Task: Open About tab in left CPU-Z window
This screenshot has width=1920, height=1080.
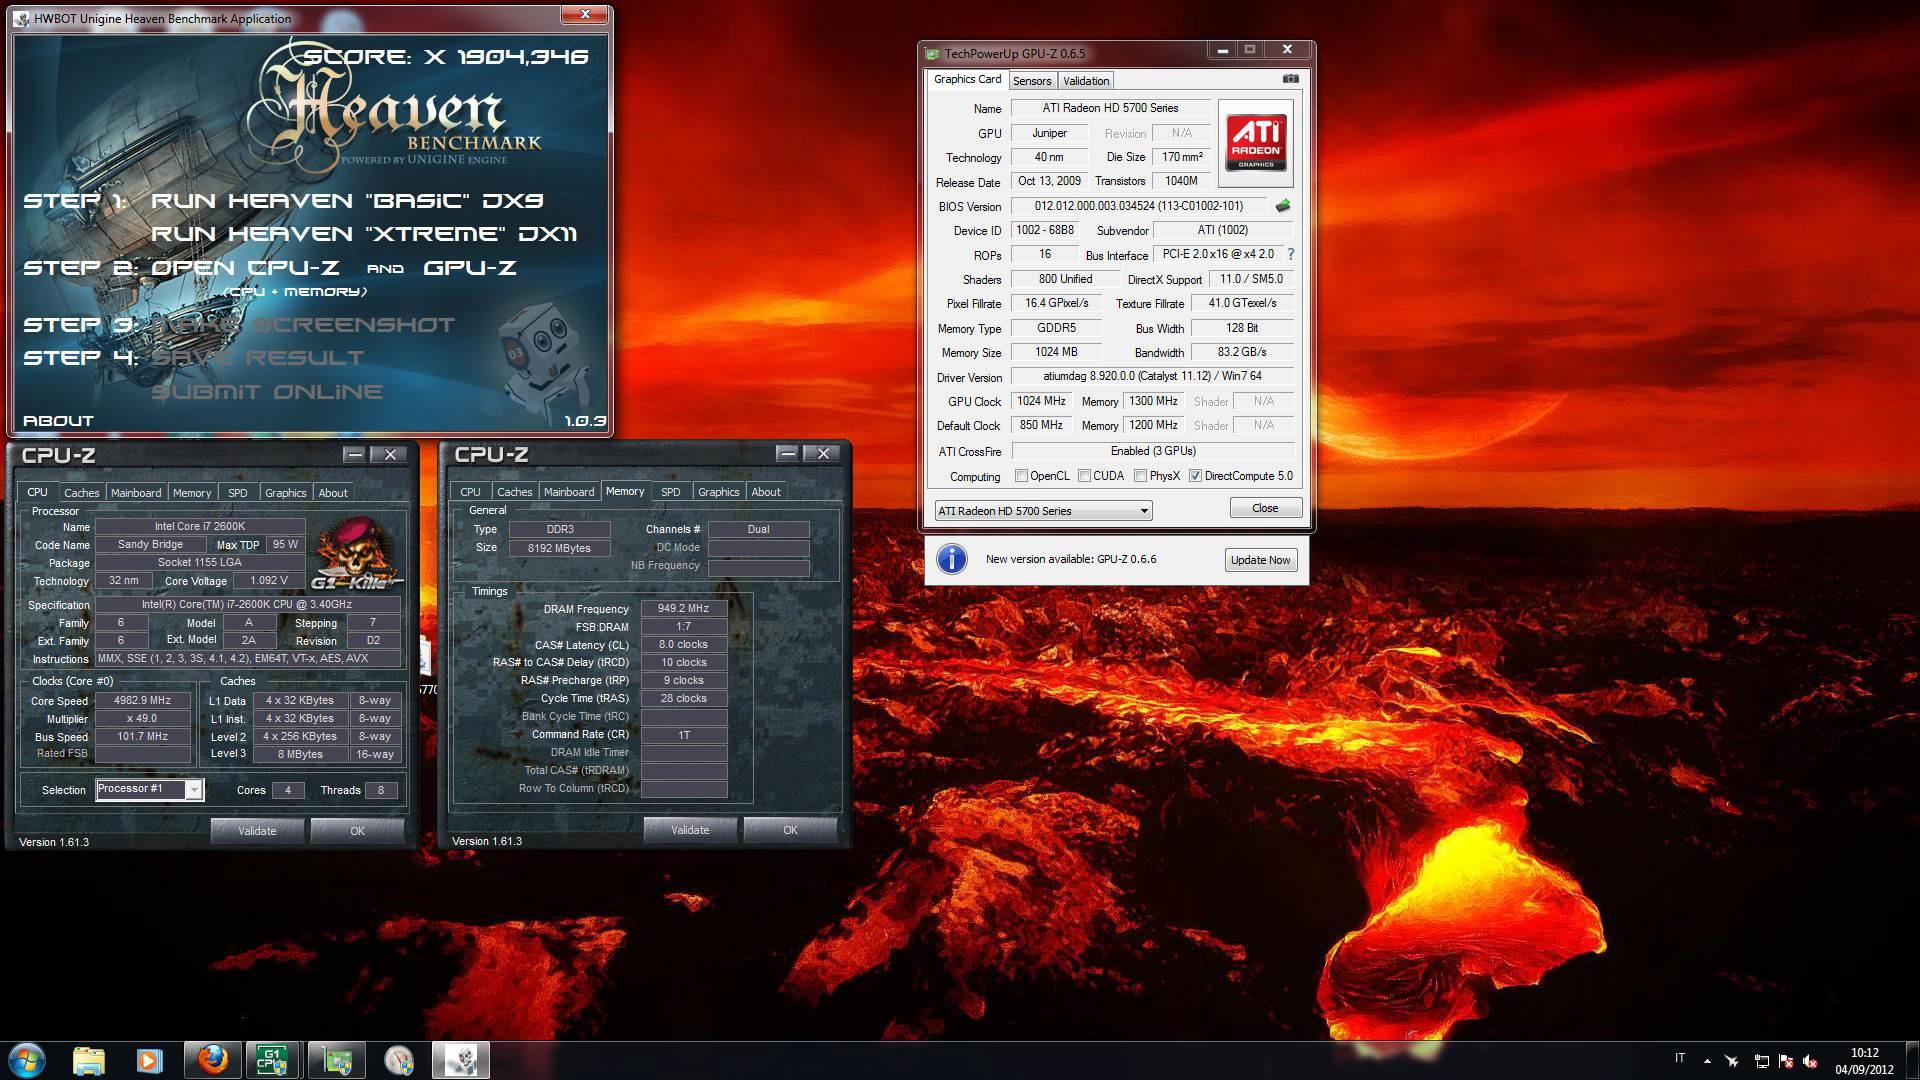Action: pyautogui.click(x=333, y=493)
